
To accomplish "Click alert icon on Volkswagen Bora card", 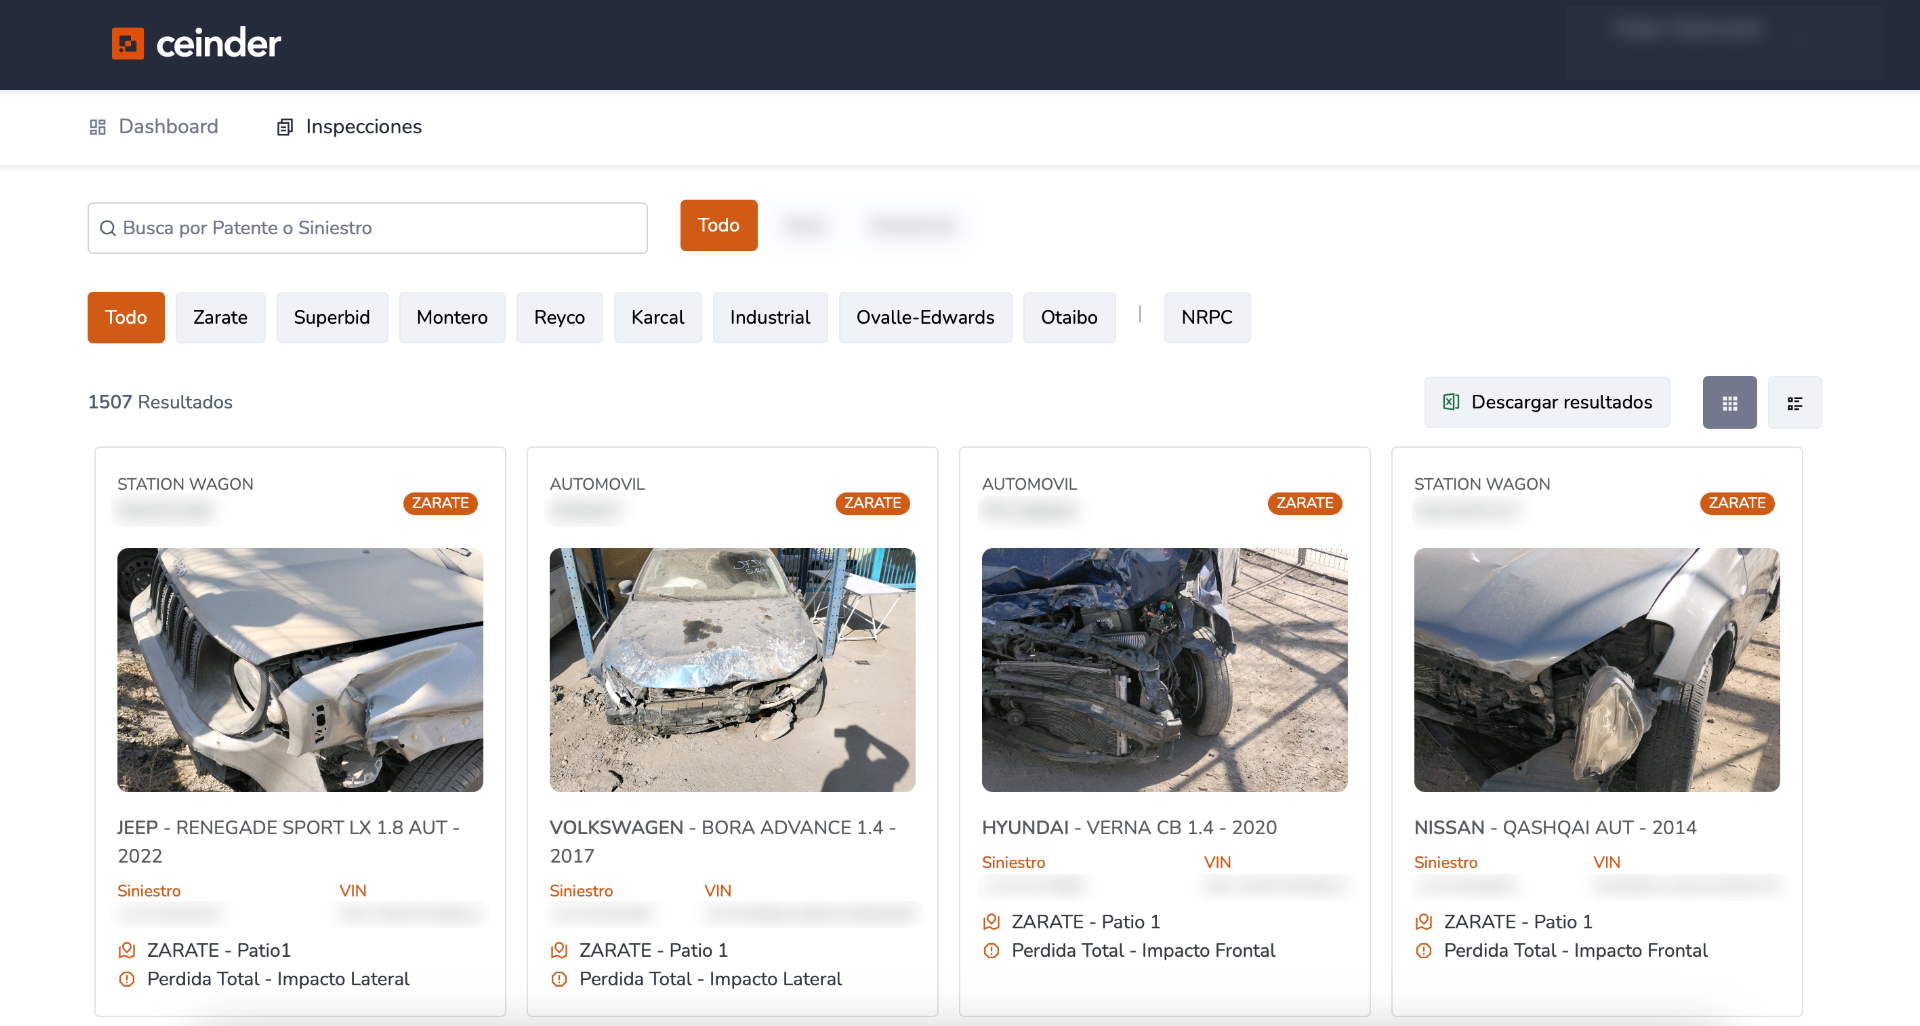I will tap(559, 979).
